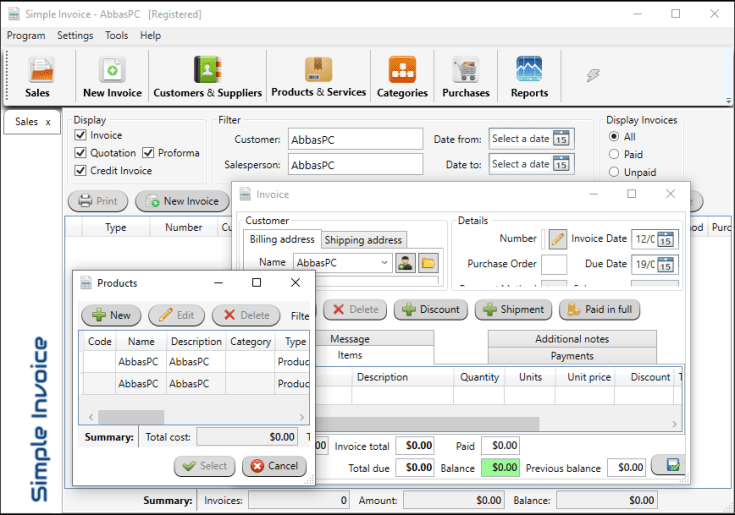Image resolution: width=735 pixels, height=515 pixels.
Task: Select the first AbbasPC product row
Action: pos(196,362)
